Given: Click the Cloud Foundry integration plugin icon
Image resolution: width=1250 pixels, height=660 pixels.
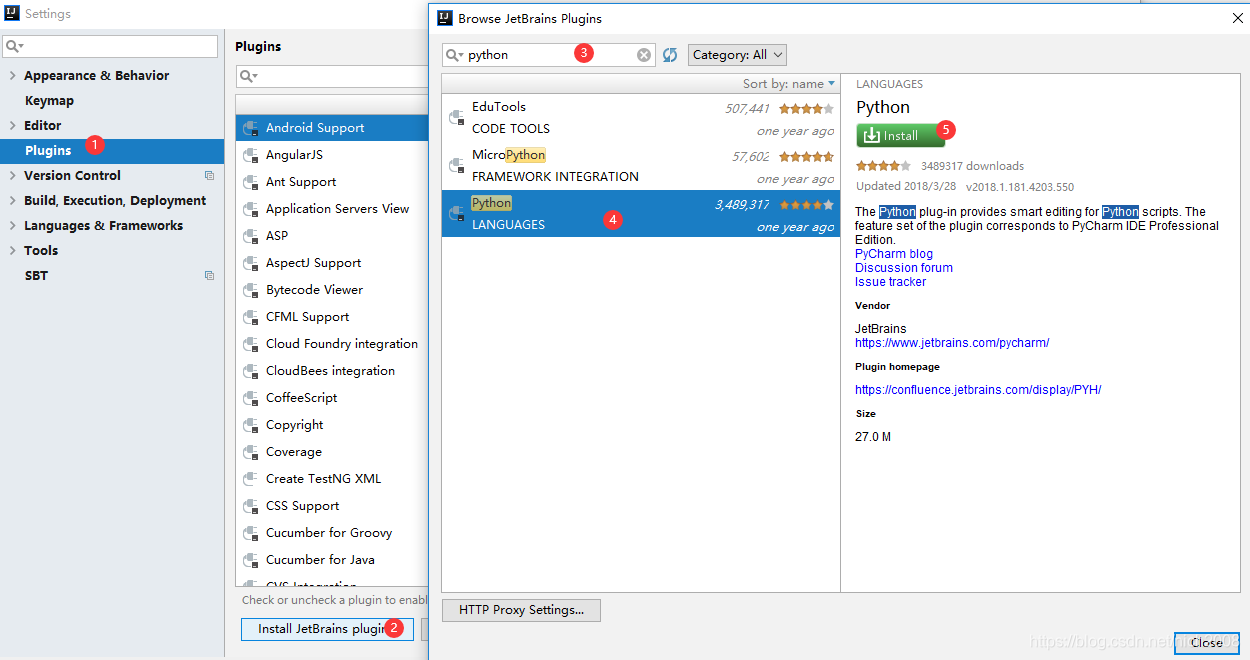Looking at the screenshot, I should 251,344.
